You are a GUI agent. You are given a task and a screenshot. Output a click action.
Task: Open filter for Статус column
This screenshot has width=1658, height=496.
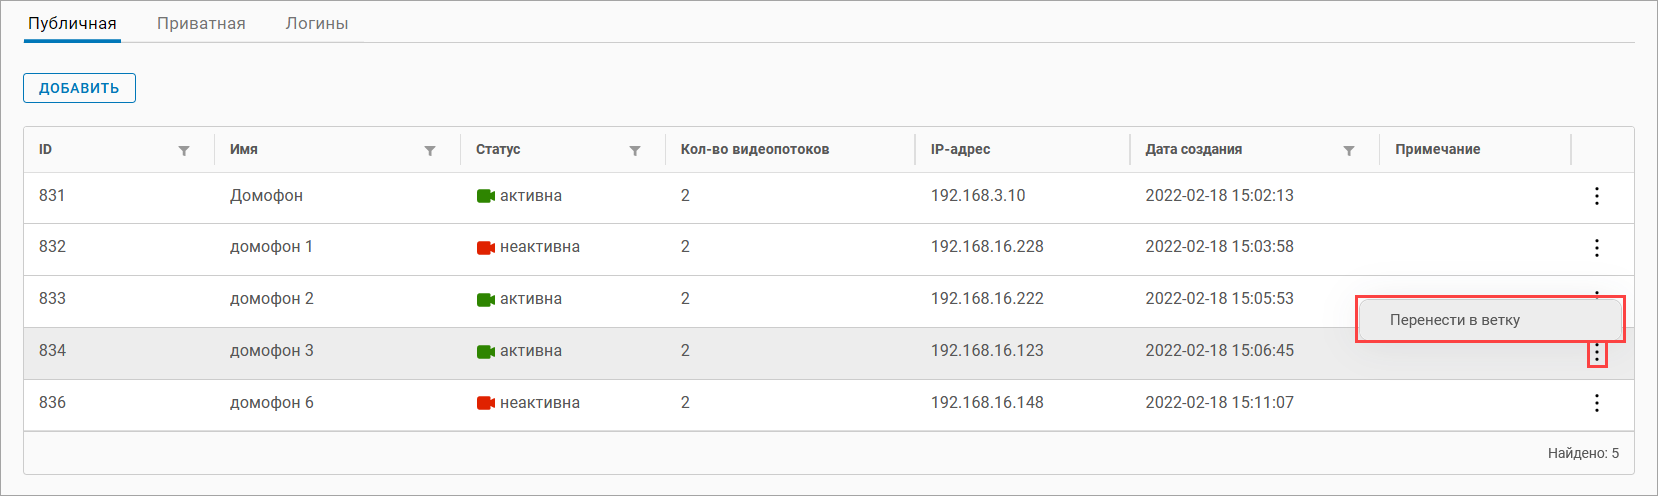click(635, 151)
